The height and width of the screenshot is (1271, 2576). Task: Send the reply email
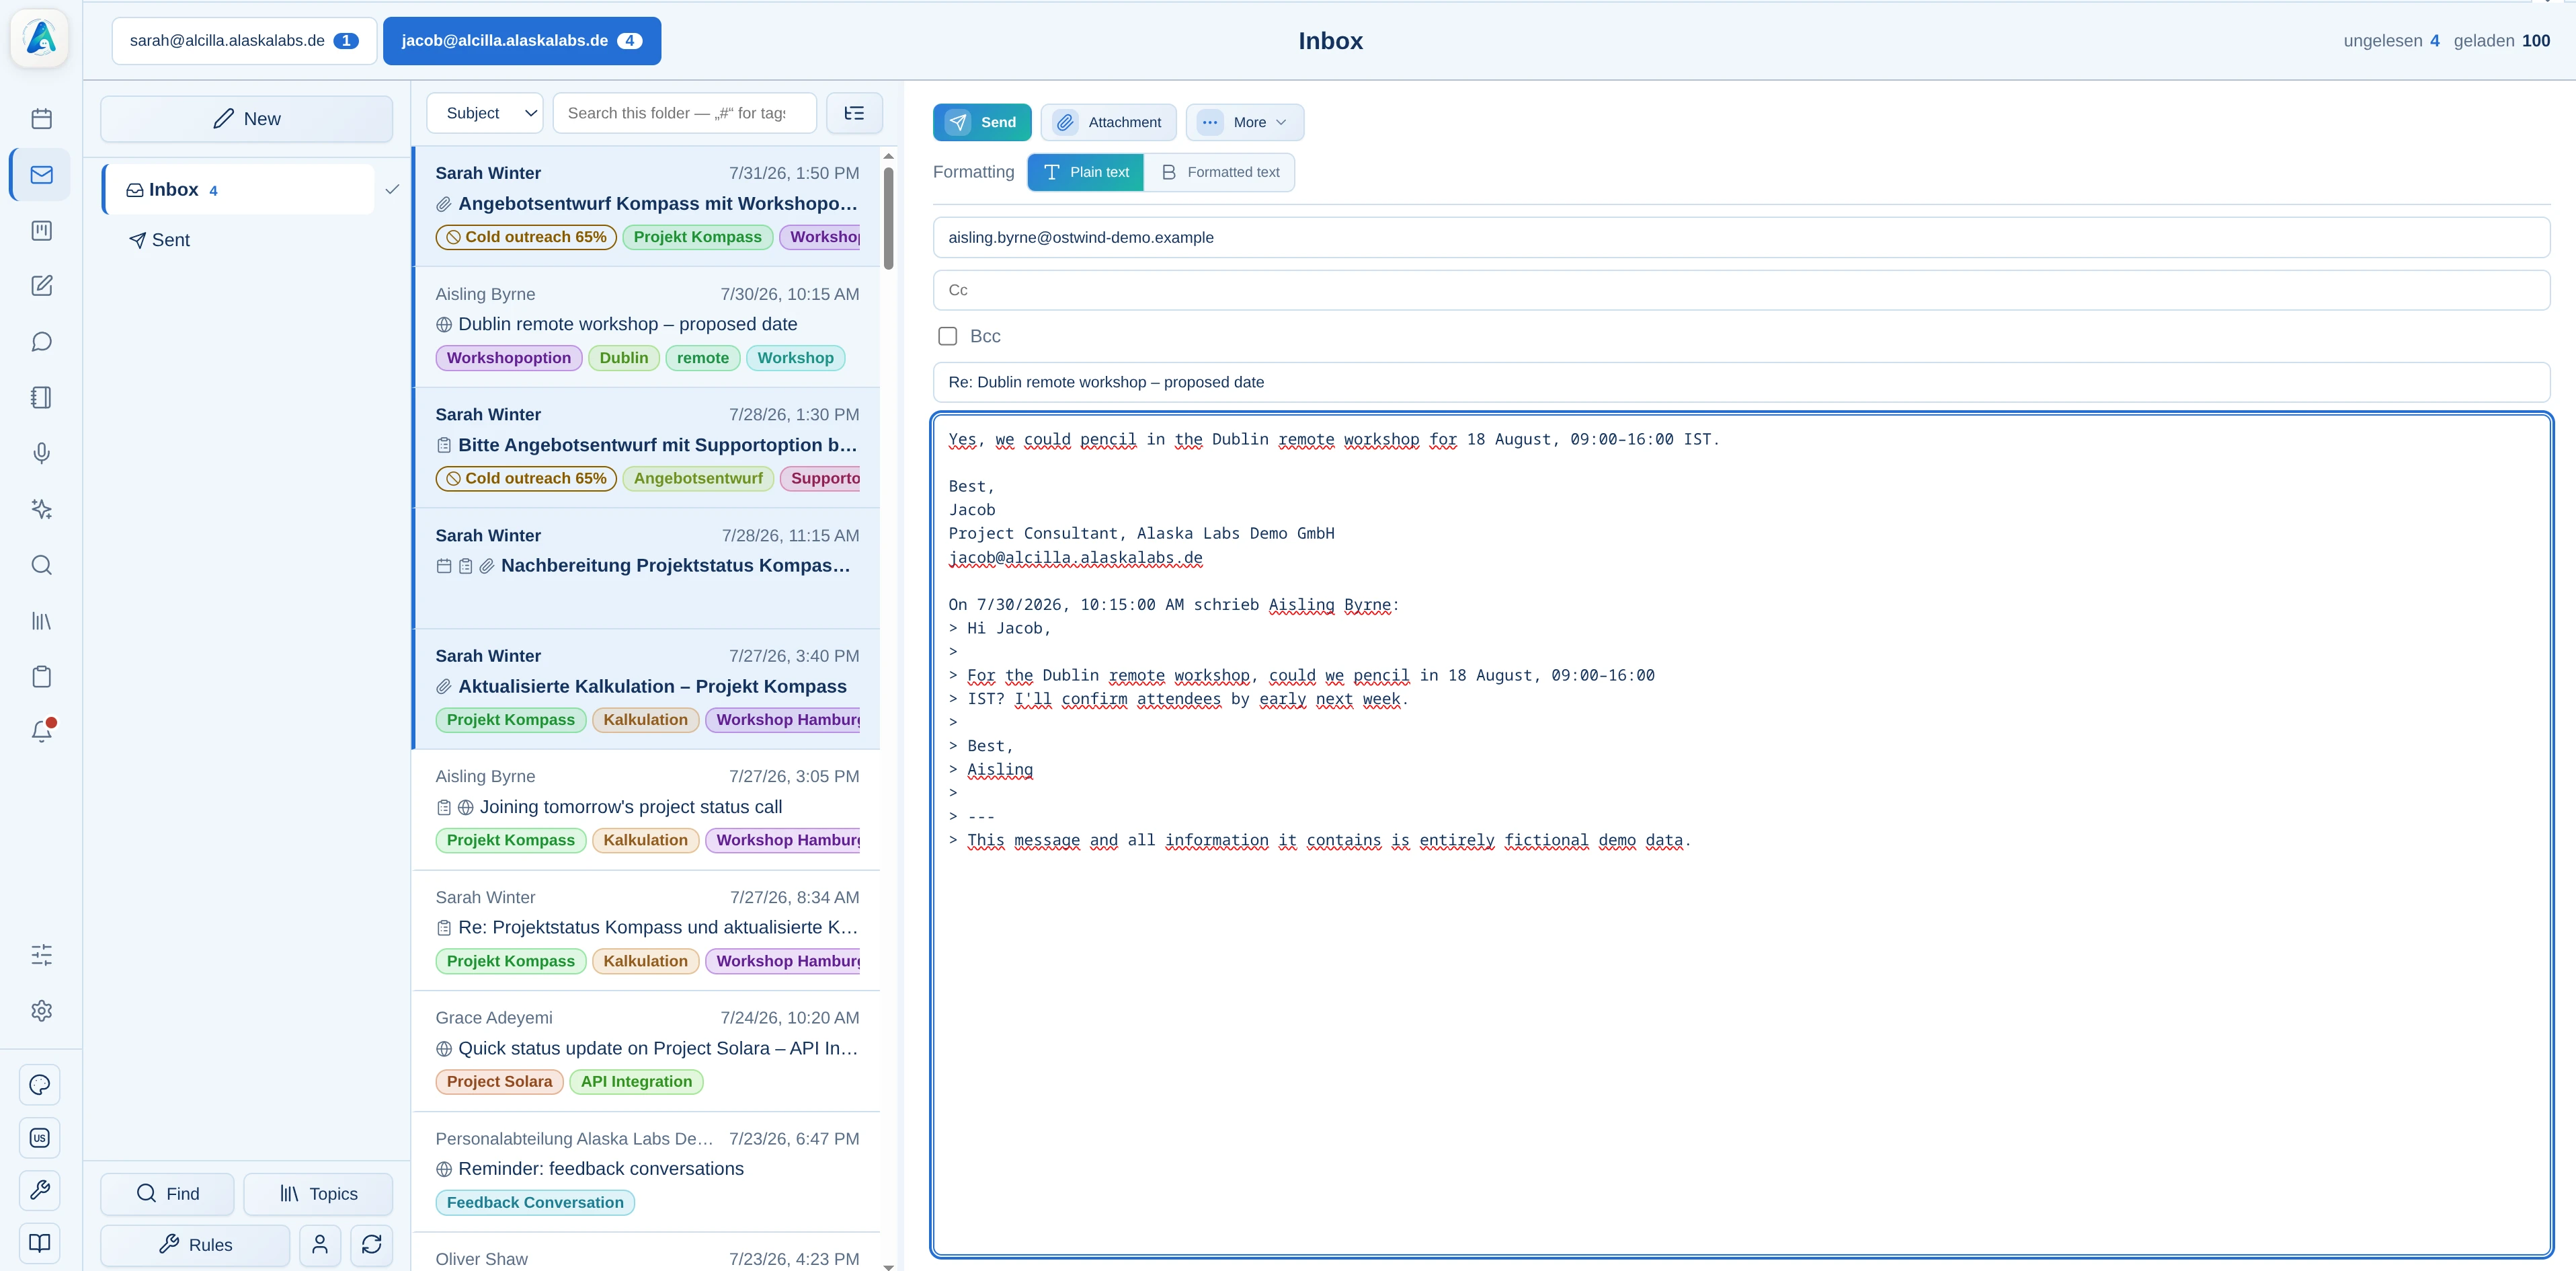point(981,122)
